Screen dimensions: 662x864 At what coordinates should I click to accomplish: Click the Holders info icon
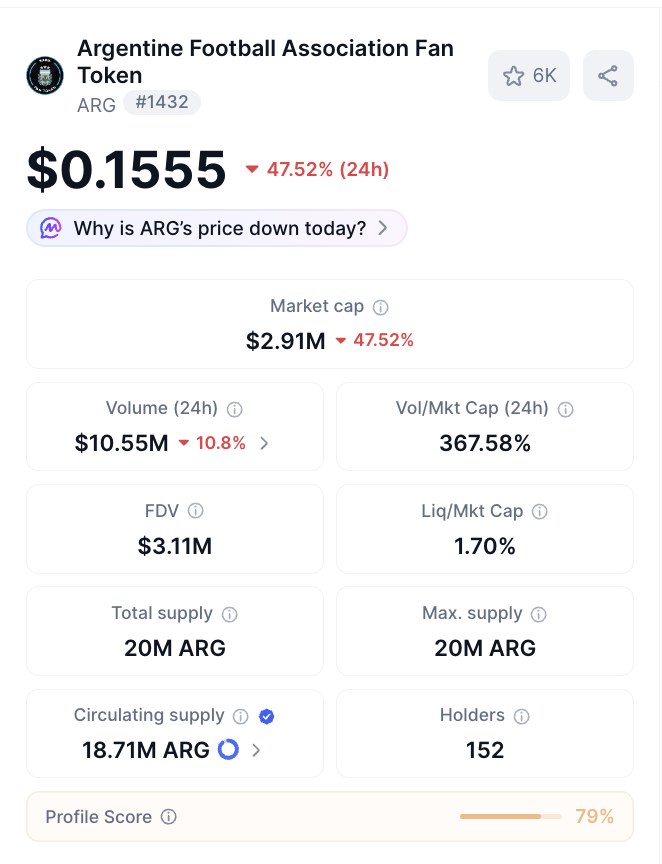tap(521, 716)
